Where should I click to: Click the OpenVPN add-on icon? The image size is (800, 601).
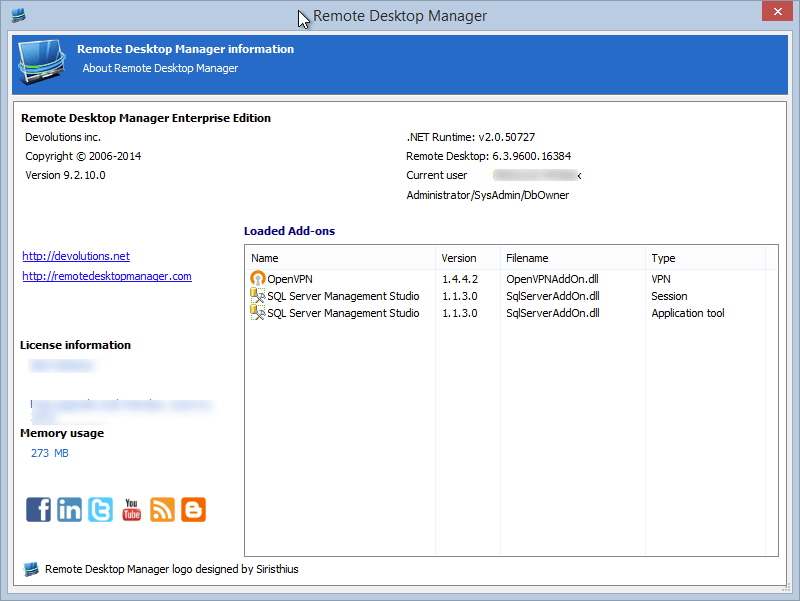pos(258,278)
